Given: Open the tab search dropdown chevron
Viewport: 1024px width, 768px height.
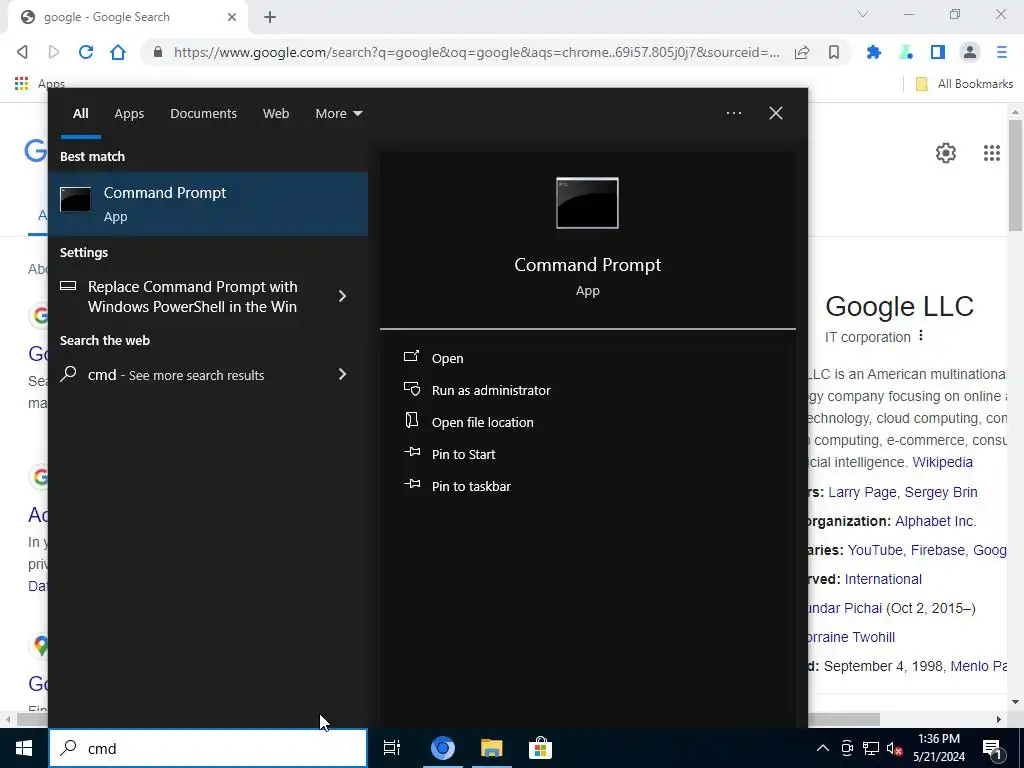Looking at the screenshot, I should tap(863, 14).
